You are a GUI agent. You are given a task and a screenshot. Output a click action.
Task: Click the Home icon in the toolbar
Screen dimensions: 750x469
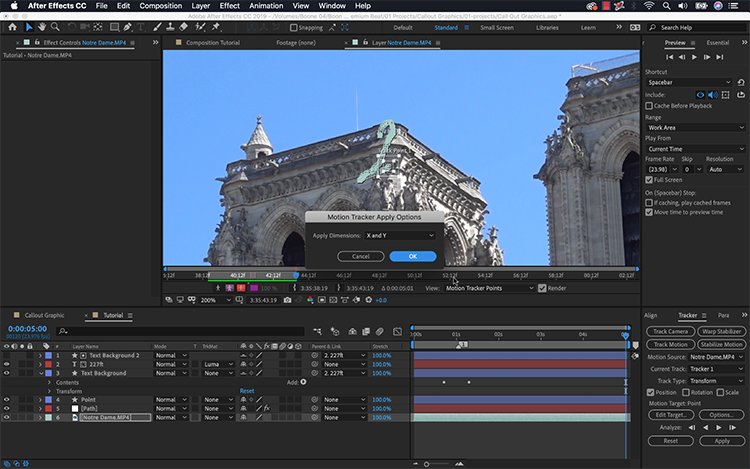point(11,27)
